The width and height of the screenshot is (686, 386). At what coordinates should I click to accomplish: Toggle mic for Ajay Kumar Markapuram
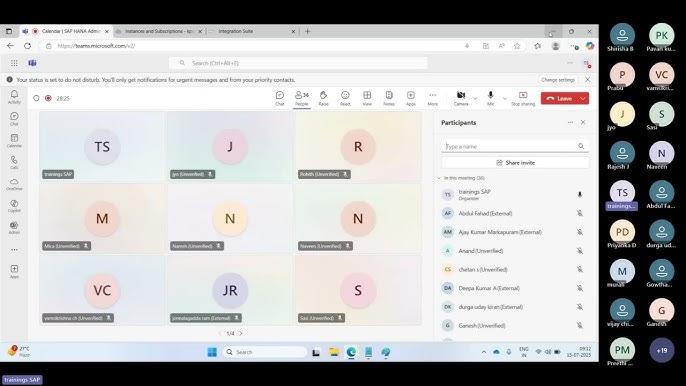tap(580, 232)
